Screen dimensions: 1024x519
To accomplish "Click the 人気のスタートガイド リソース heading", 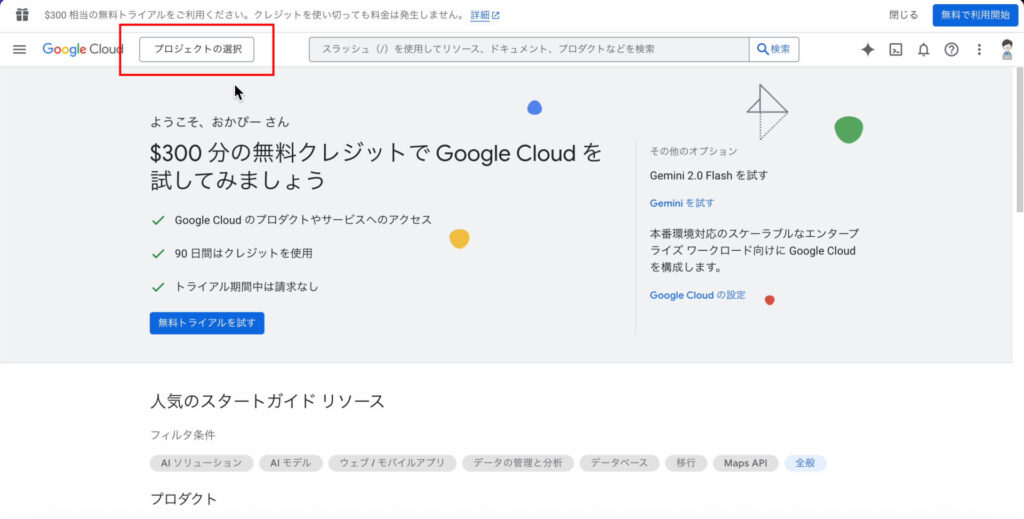I will (267, 401).
